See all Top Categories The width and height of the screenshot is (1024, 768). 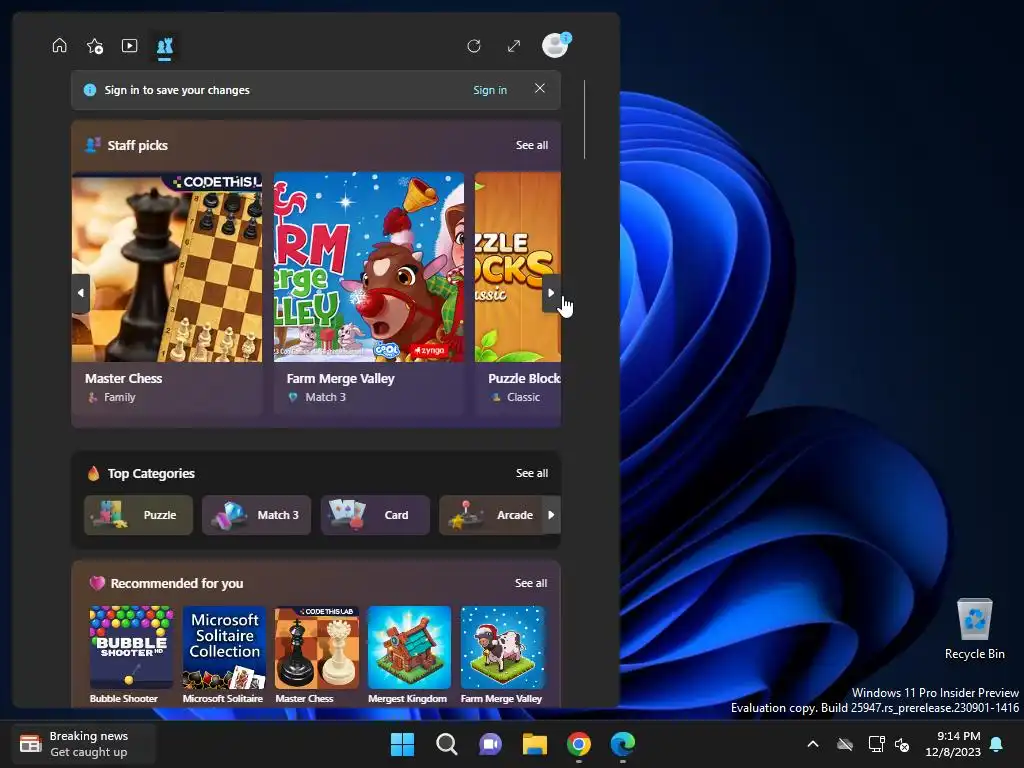(x=532, y=473)
